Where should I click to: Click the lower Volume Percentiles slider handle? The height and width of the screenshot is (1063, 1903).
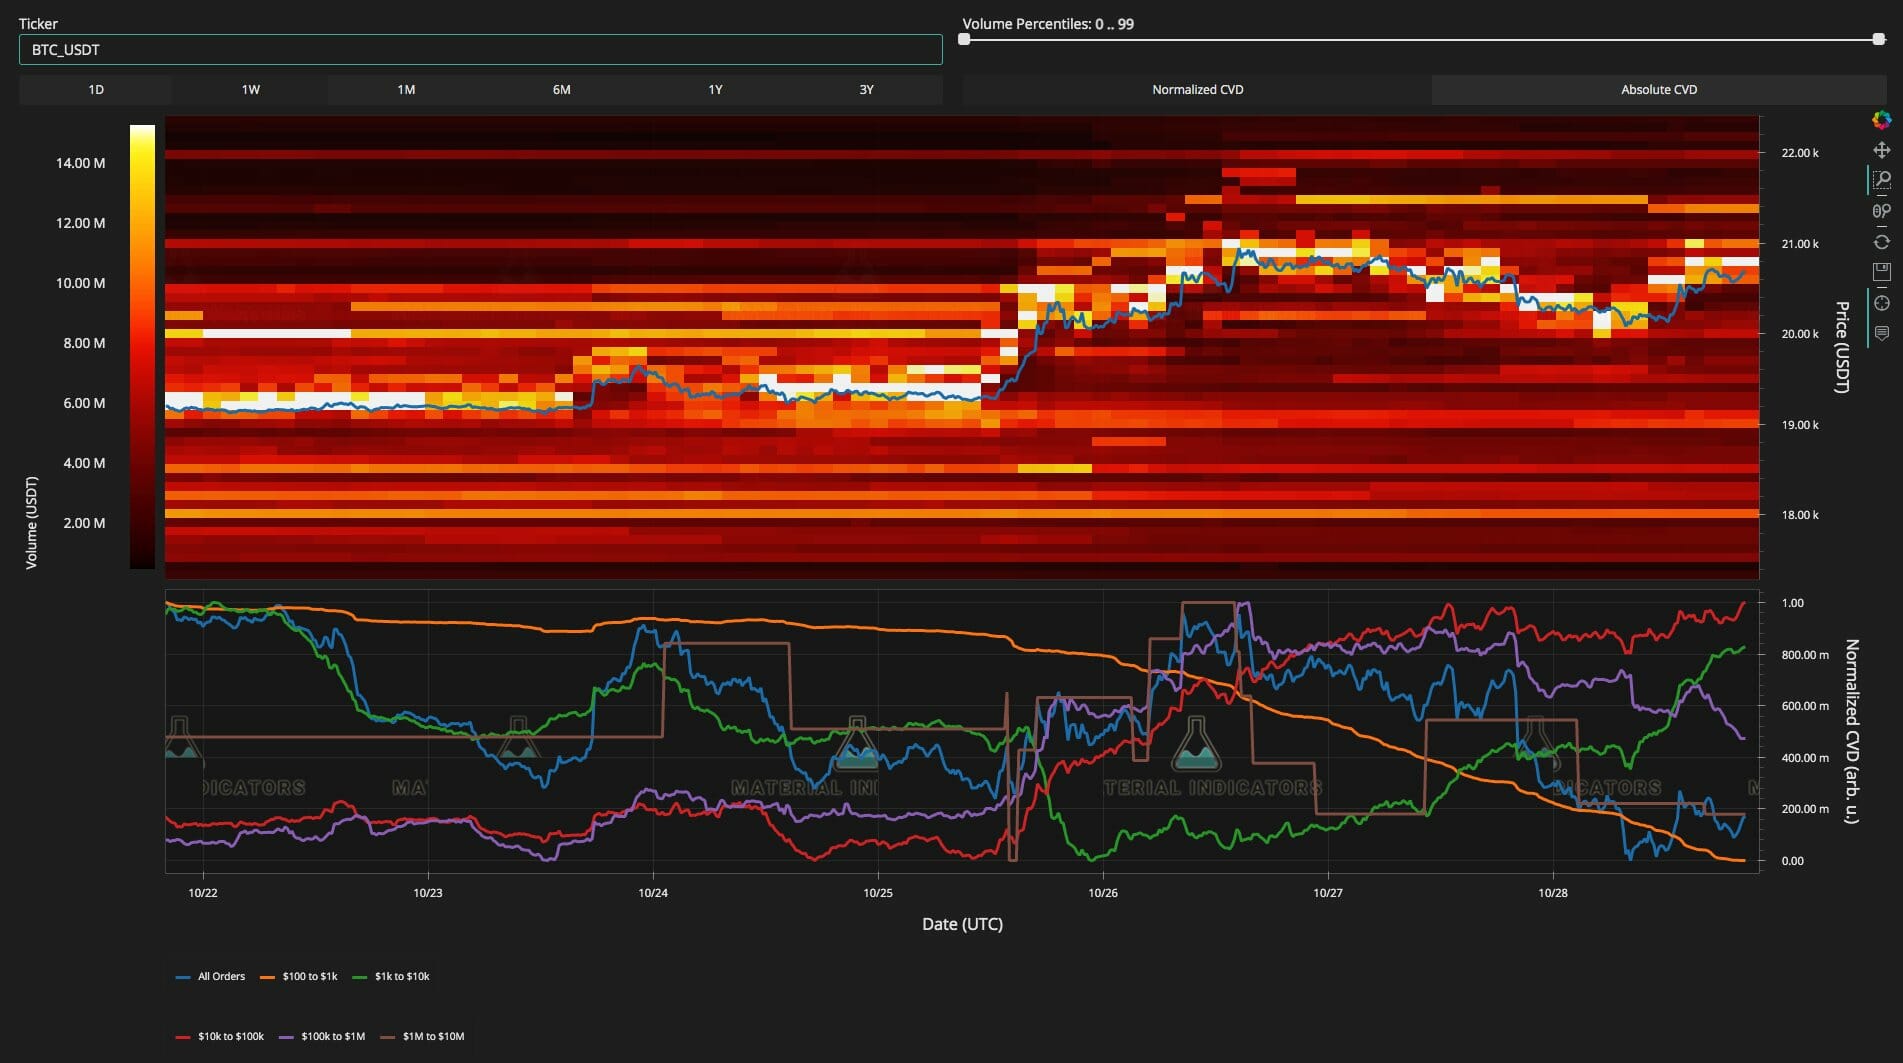964,39
